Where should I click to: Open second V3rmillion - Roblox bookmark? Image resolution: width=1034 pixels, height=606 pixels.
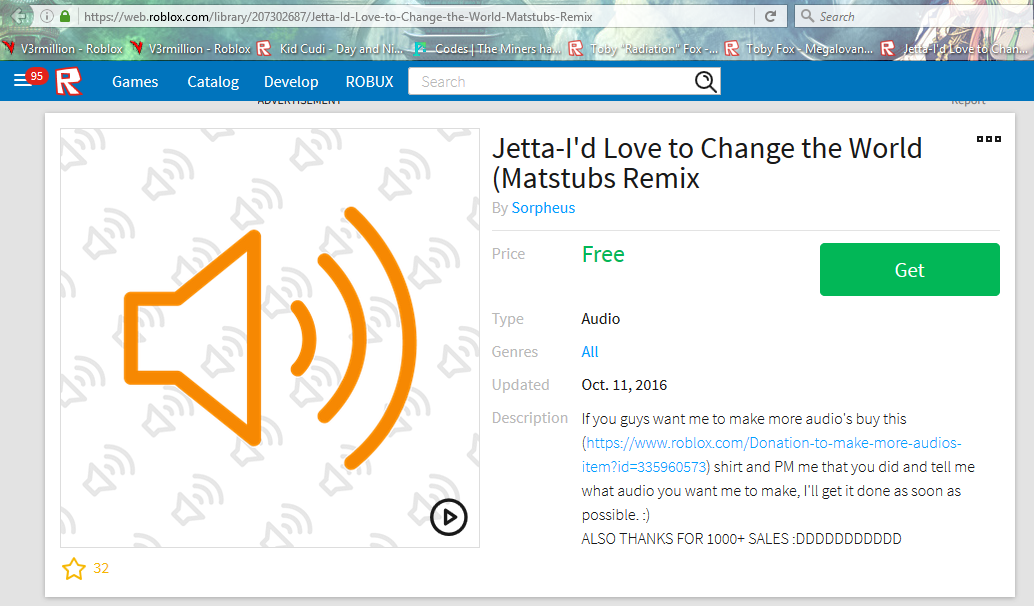[191, 49]
